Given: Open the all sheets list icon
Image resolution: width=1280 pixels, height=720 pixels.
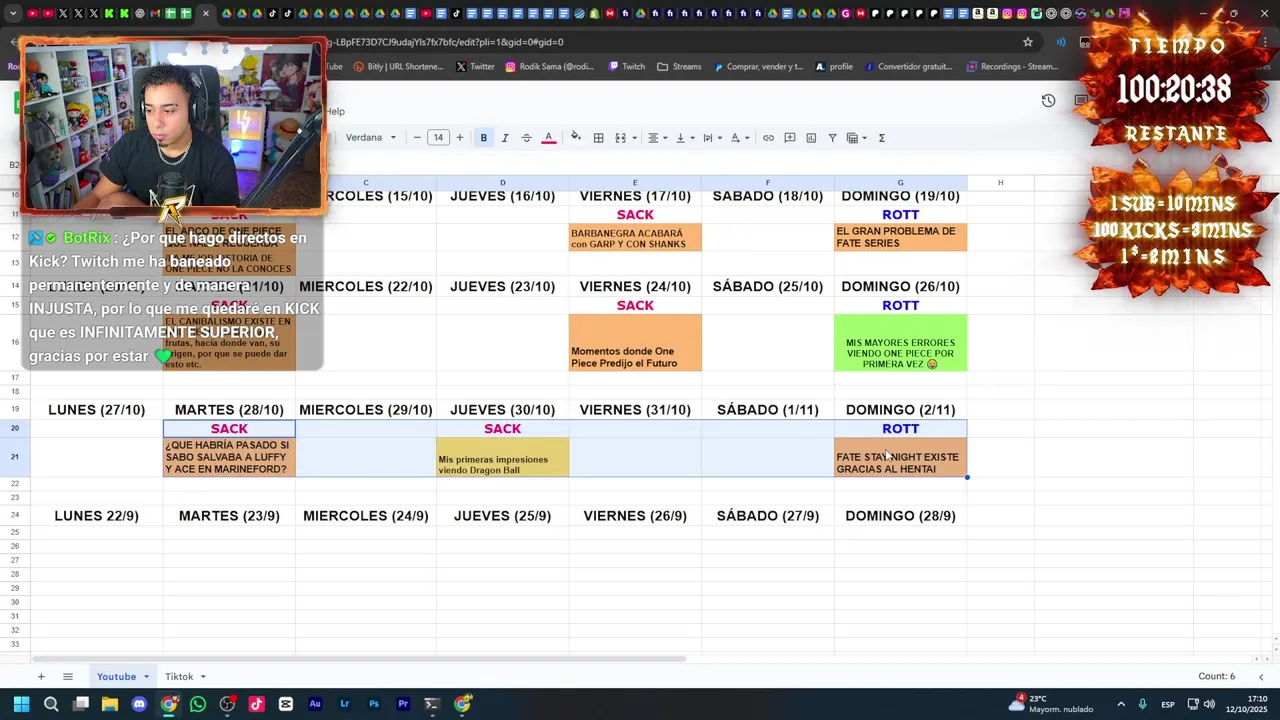Looking at the screenshot, I should click(68, 677).
